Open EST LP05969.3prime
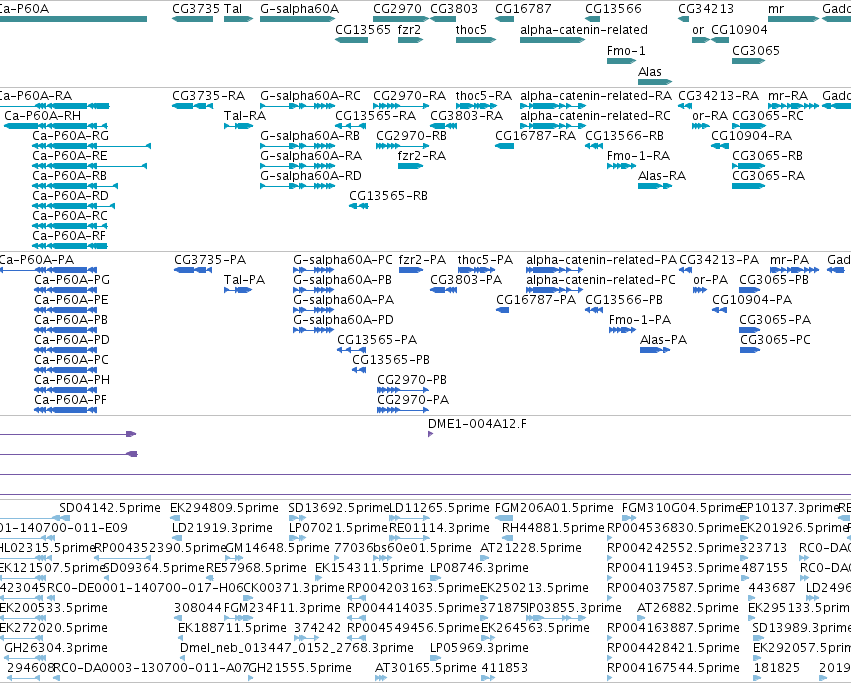Screen dimensions: 851x683 (479, 648)
